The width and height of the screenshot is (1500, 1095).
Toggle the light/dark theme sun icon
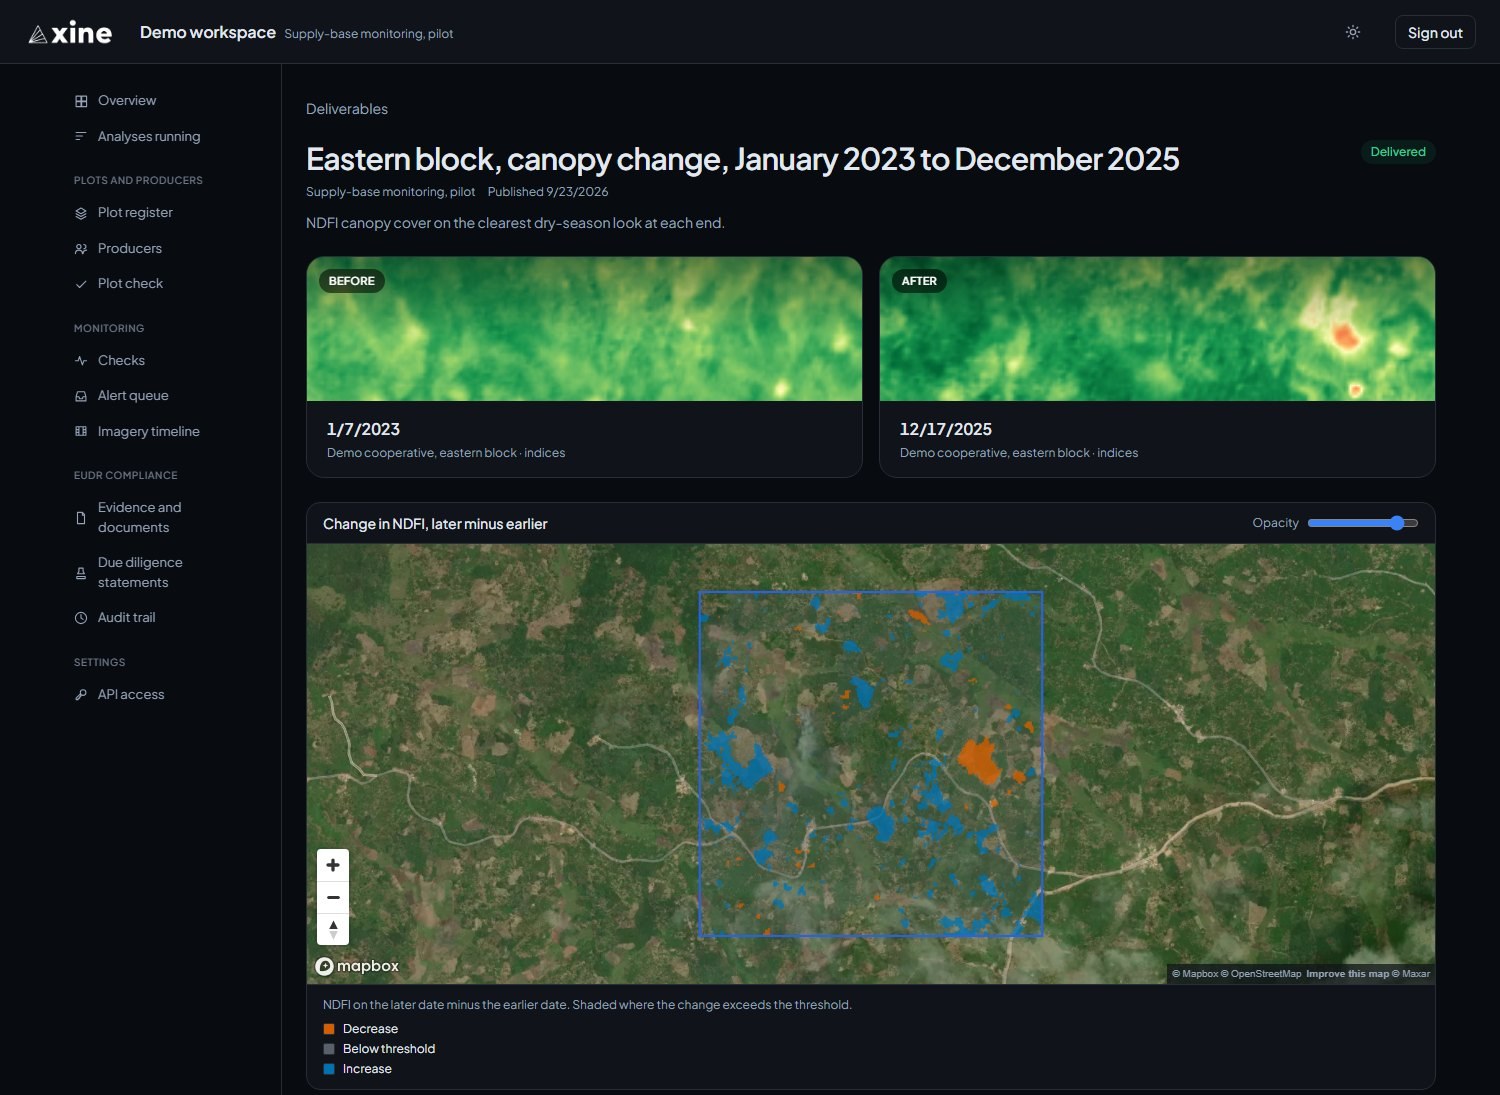tap(1353, 32)
